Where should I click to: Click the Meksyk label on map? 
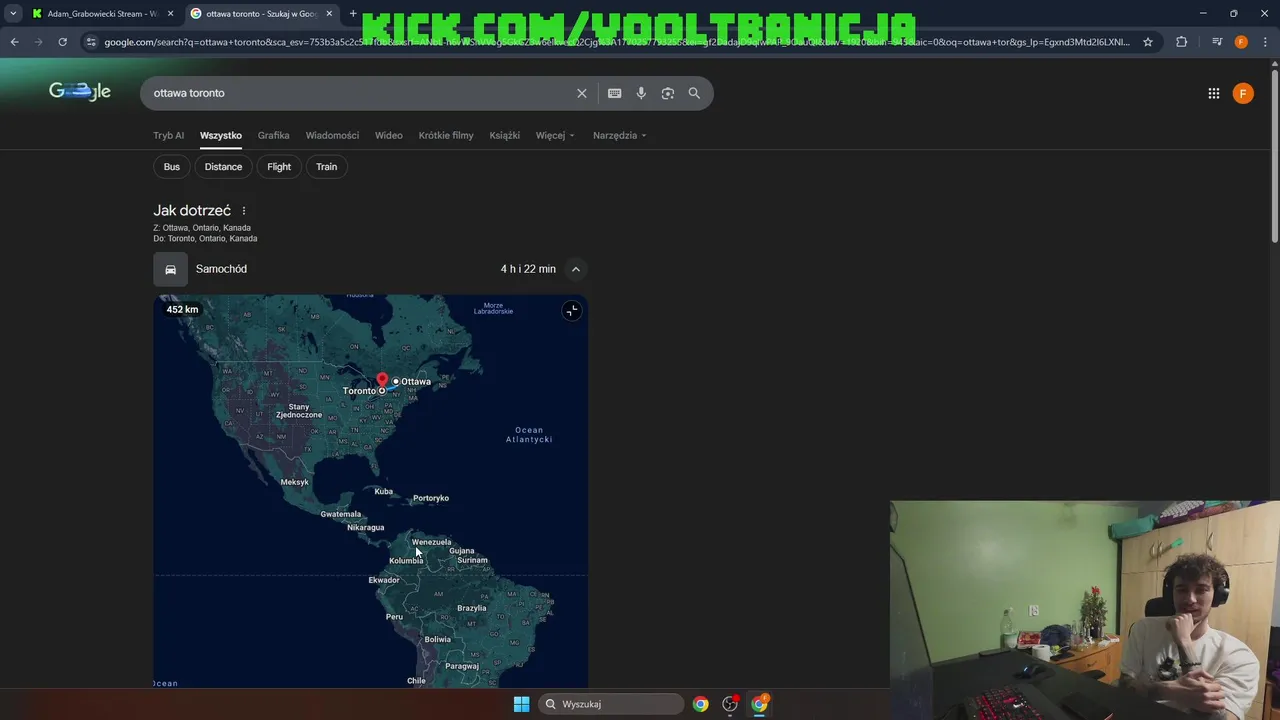point(294,482)
